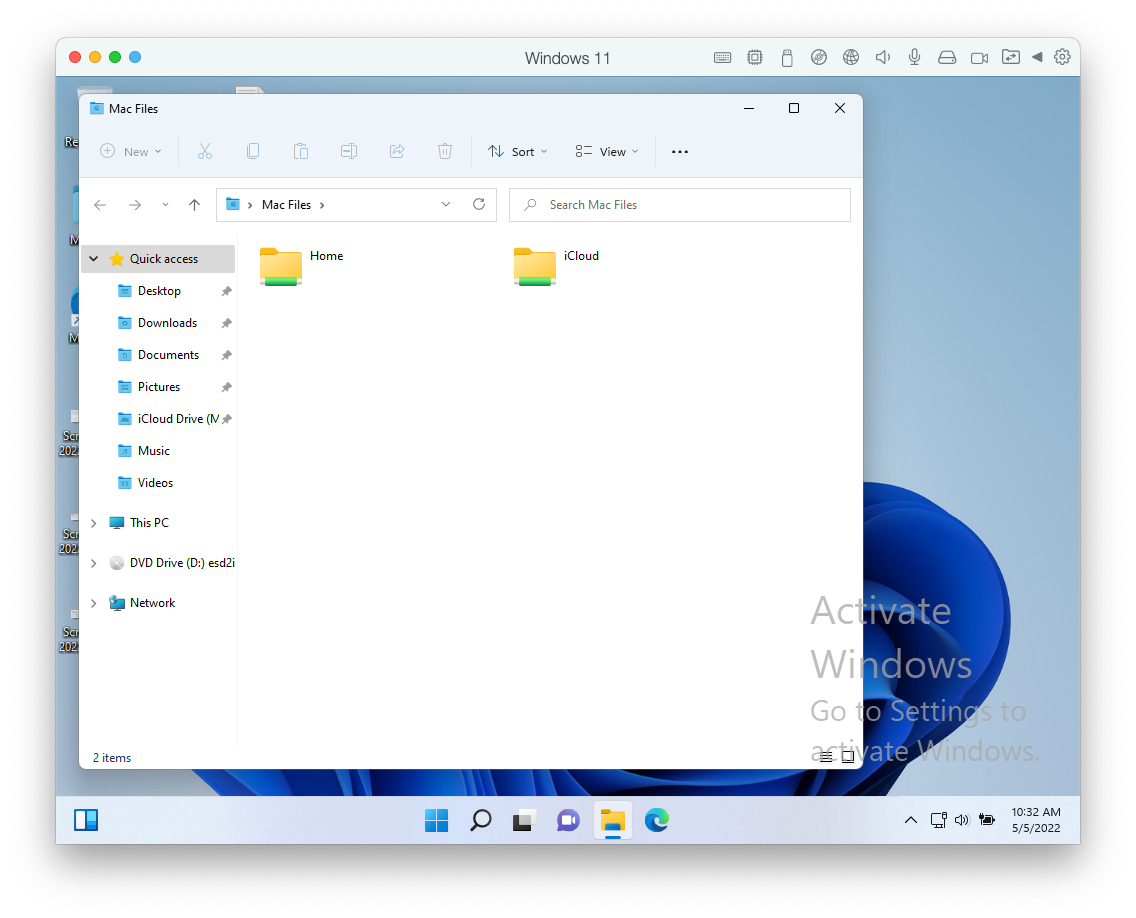Collapse Quick access tree
This screenshot has width=1136, height=918.
[93, 259]
